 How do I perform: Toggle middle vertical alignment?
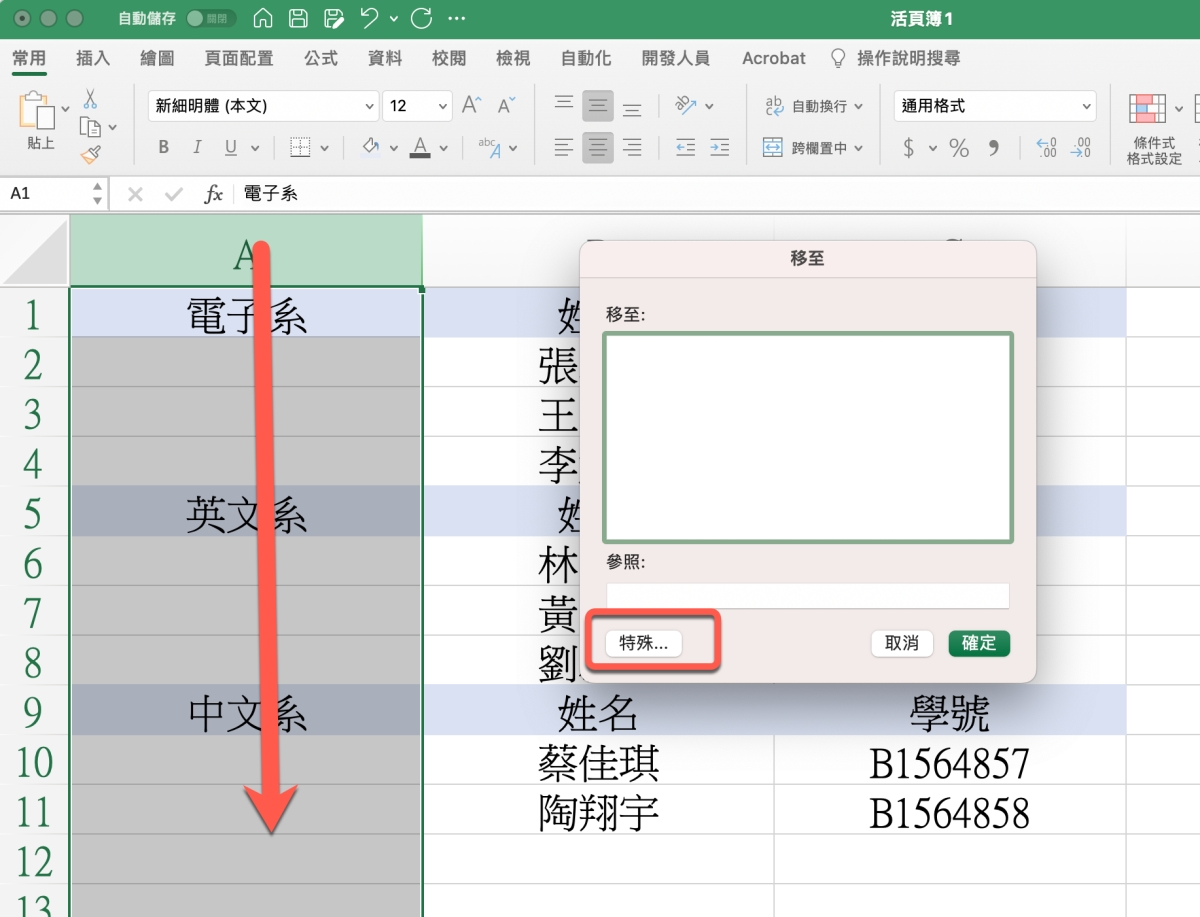[x=598, y=106]
